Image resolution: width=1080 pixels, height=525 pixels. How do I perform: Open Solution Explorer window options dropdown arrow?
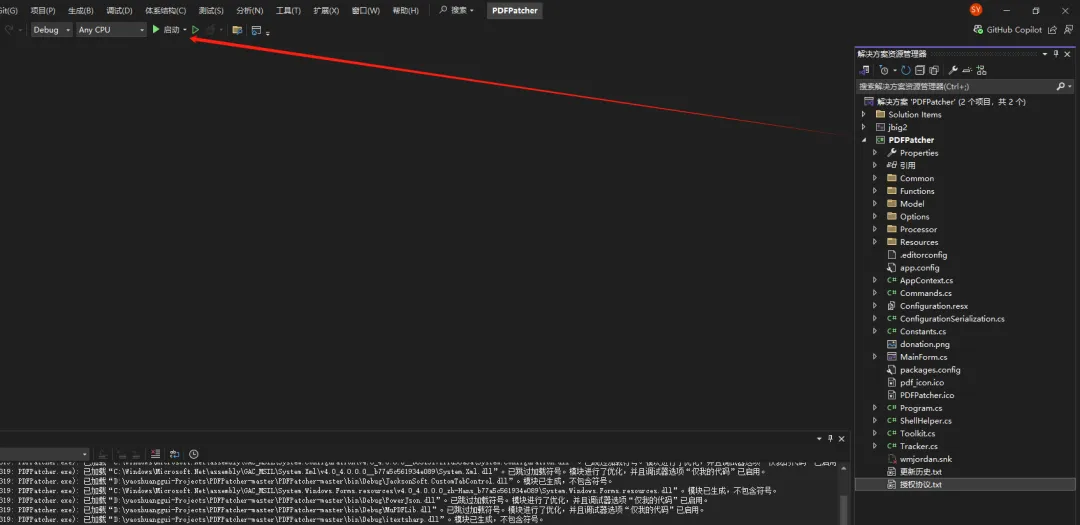1045,54
